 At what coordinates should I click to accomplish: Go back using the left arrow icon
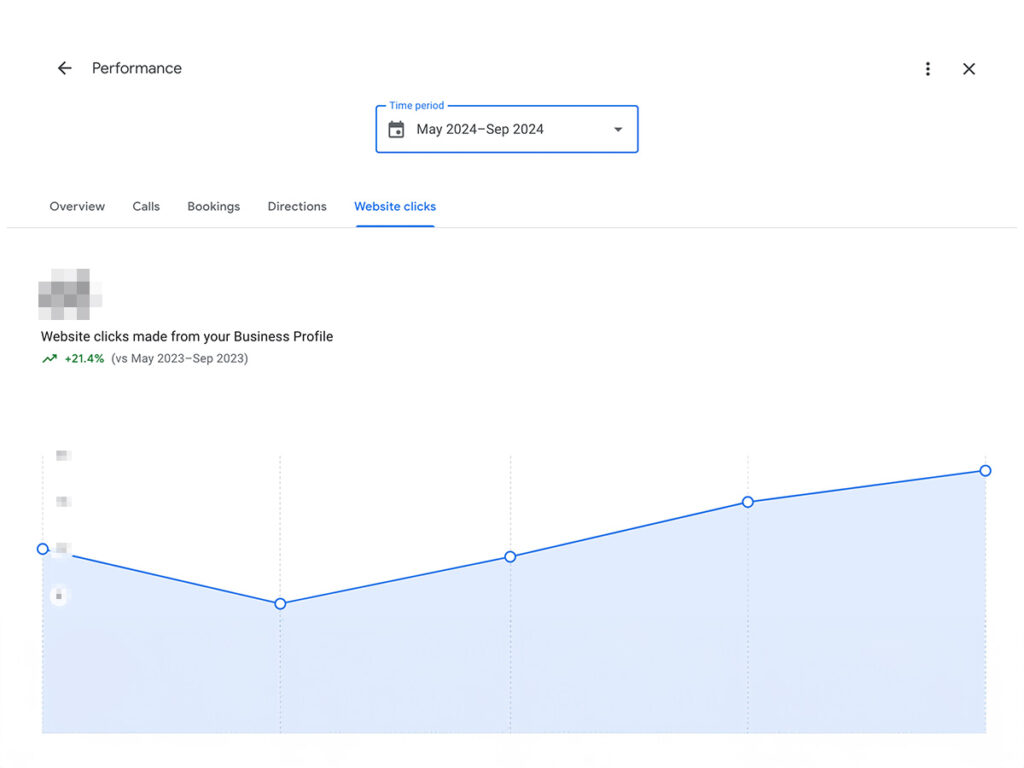pos(65,68)
